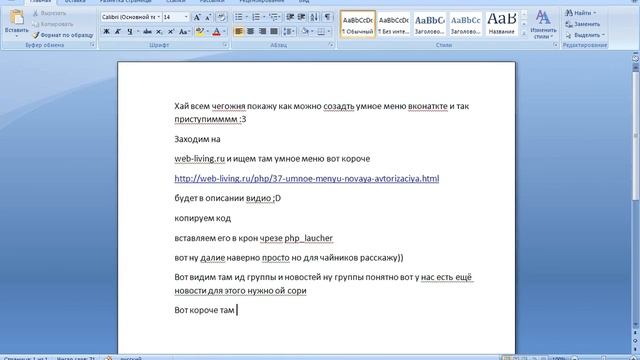Click the justify alignment icon
This screenshot has width=640, height=360.
[x=274, y=31]
